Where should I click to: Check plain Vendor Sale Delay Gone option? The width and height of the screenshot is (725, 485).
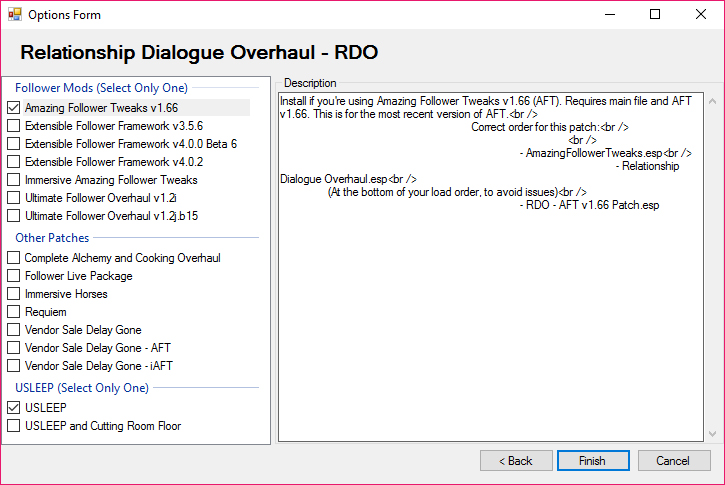[14, 330]
